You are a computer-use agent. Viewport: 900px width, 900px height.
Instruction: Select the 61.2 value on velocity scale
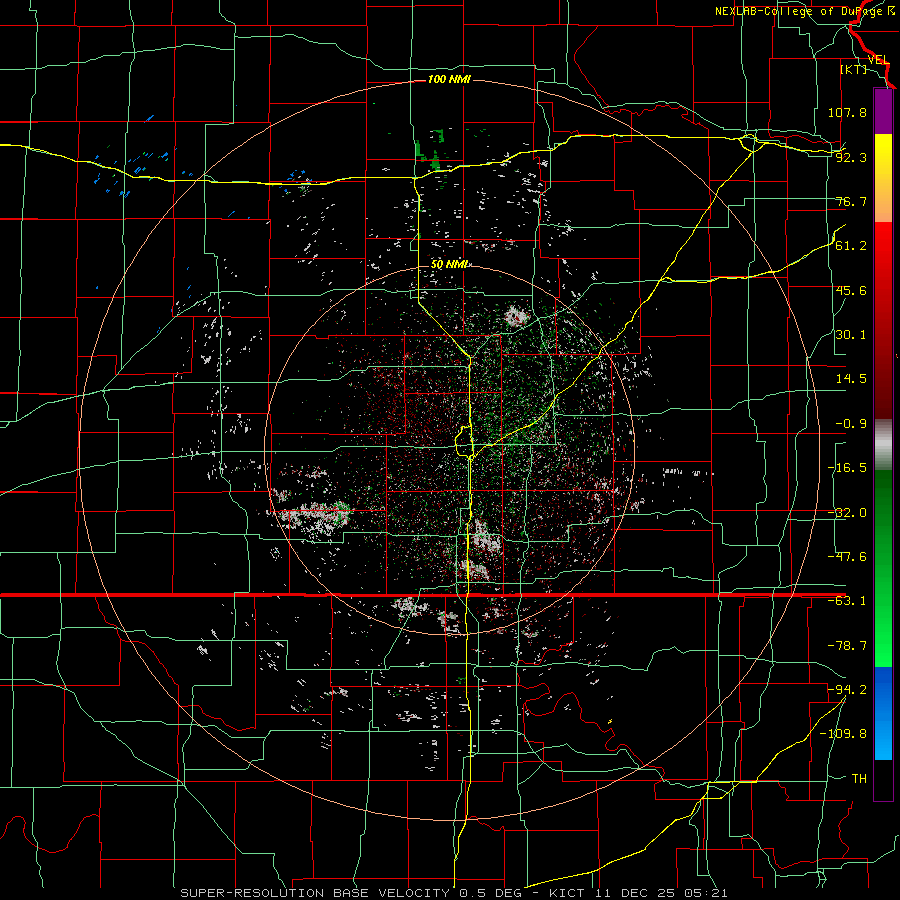[851, 246]
